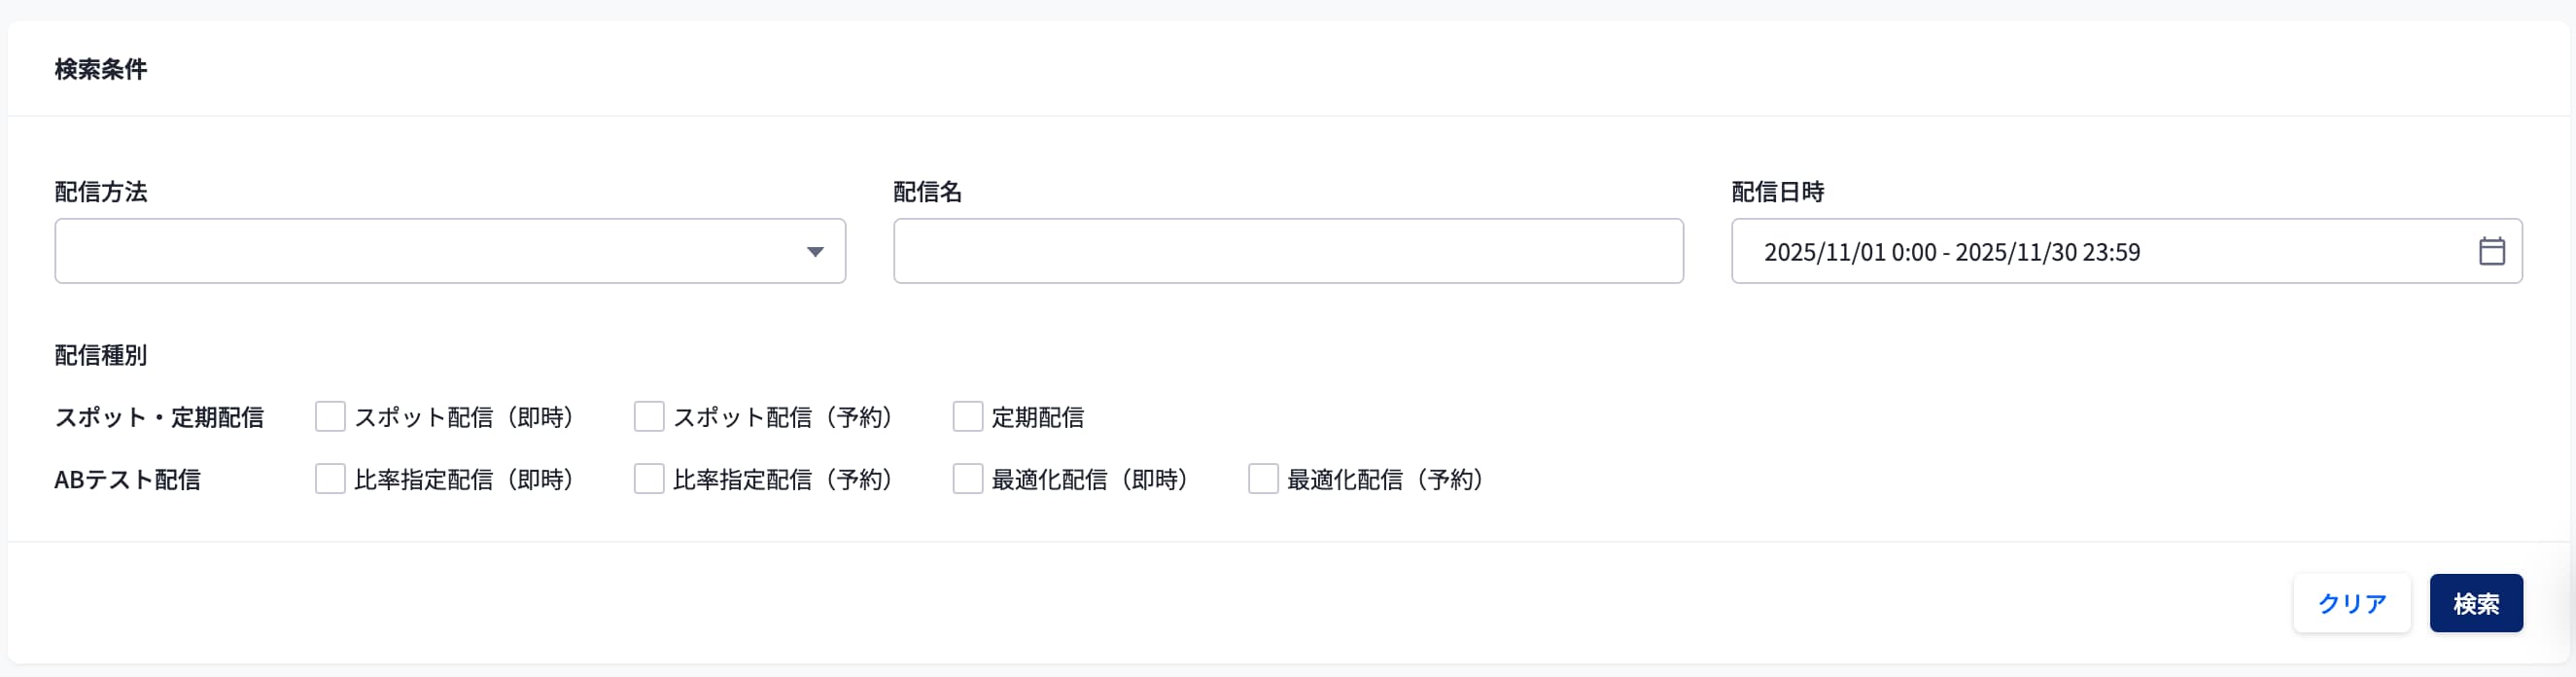Tick the 比率指定配信（即時） checkbox
This screenshot has width=2576, height=677.
[x=330, y=479]
